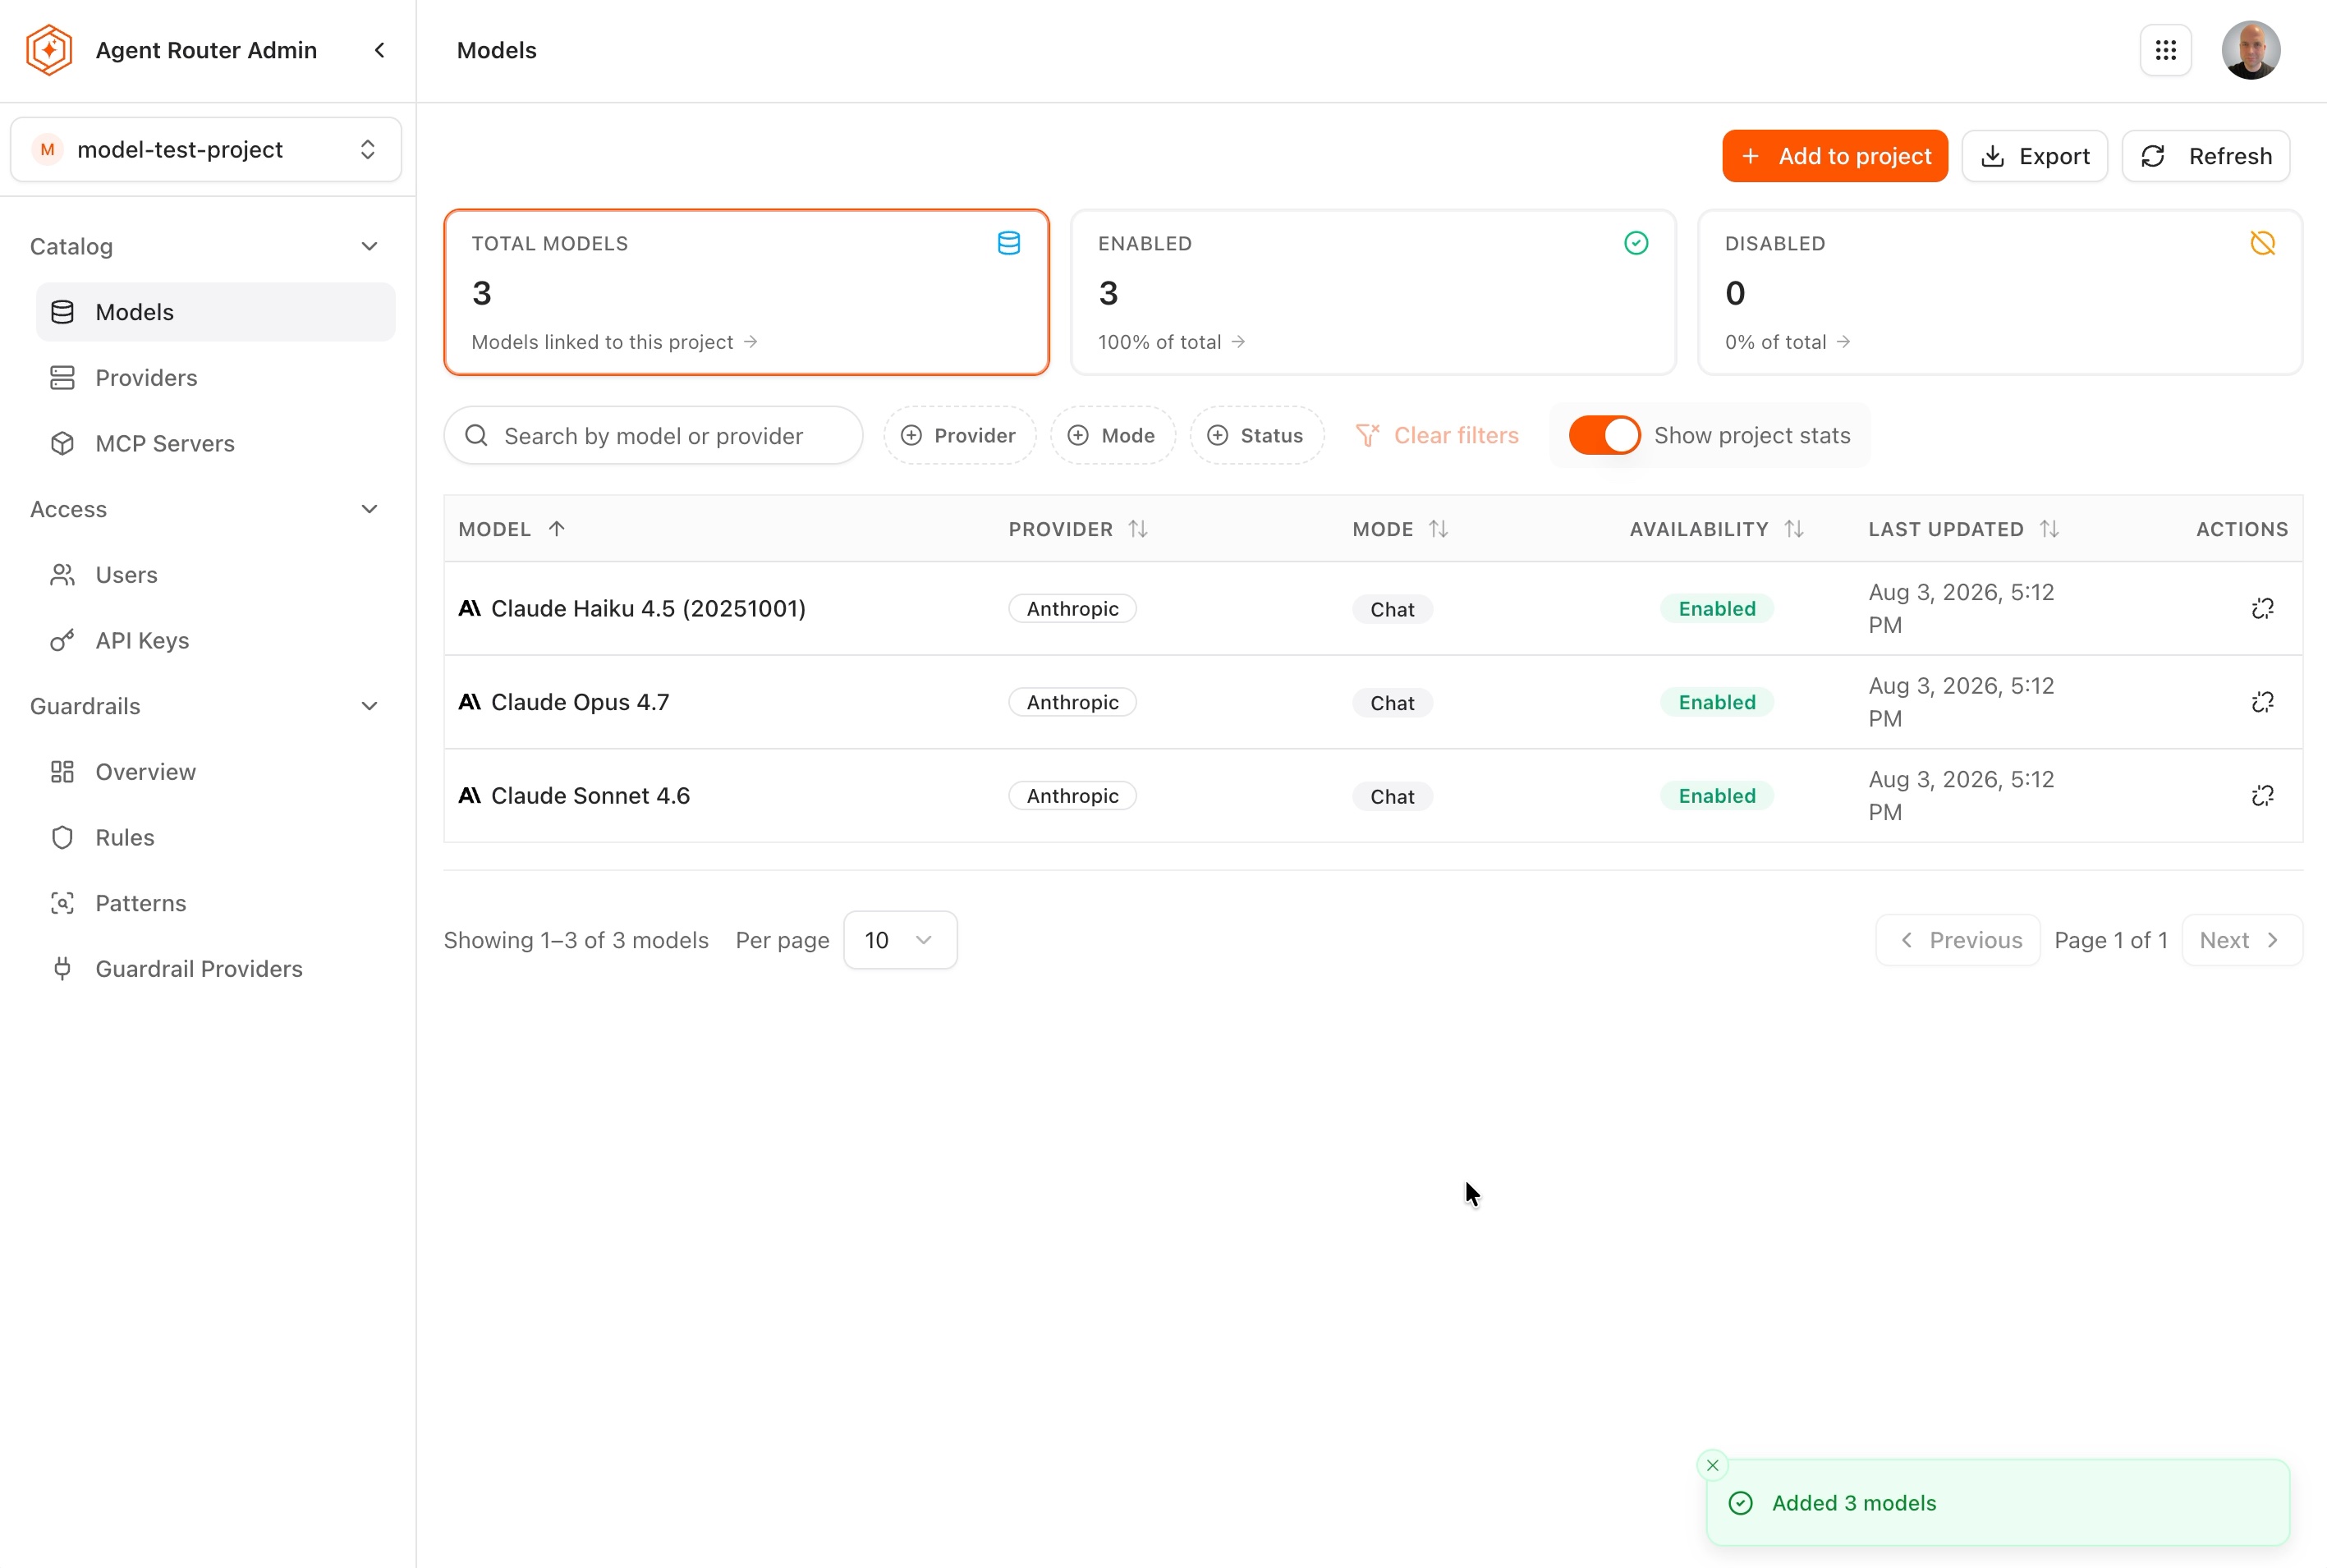Unlink Claude Haiku 4.5 using its action icon
Image resolution: width=2327 pixels, height=1568 pixels.
[x=2262, y=608]
